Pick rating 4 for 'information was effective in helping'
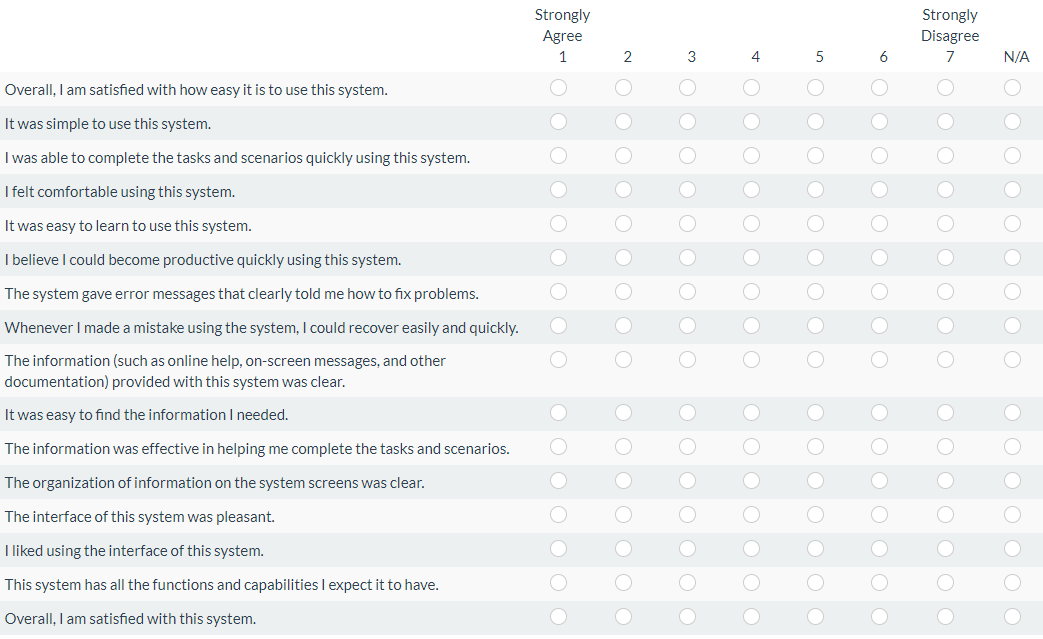The width and height of the screenshot is (1043, 639). pos(752,447)
